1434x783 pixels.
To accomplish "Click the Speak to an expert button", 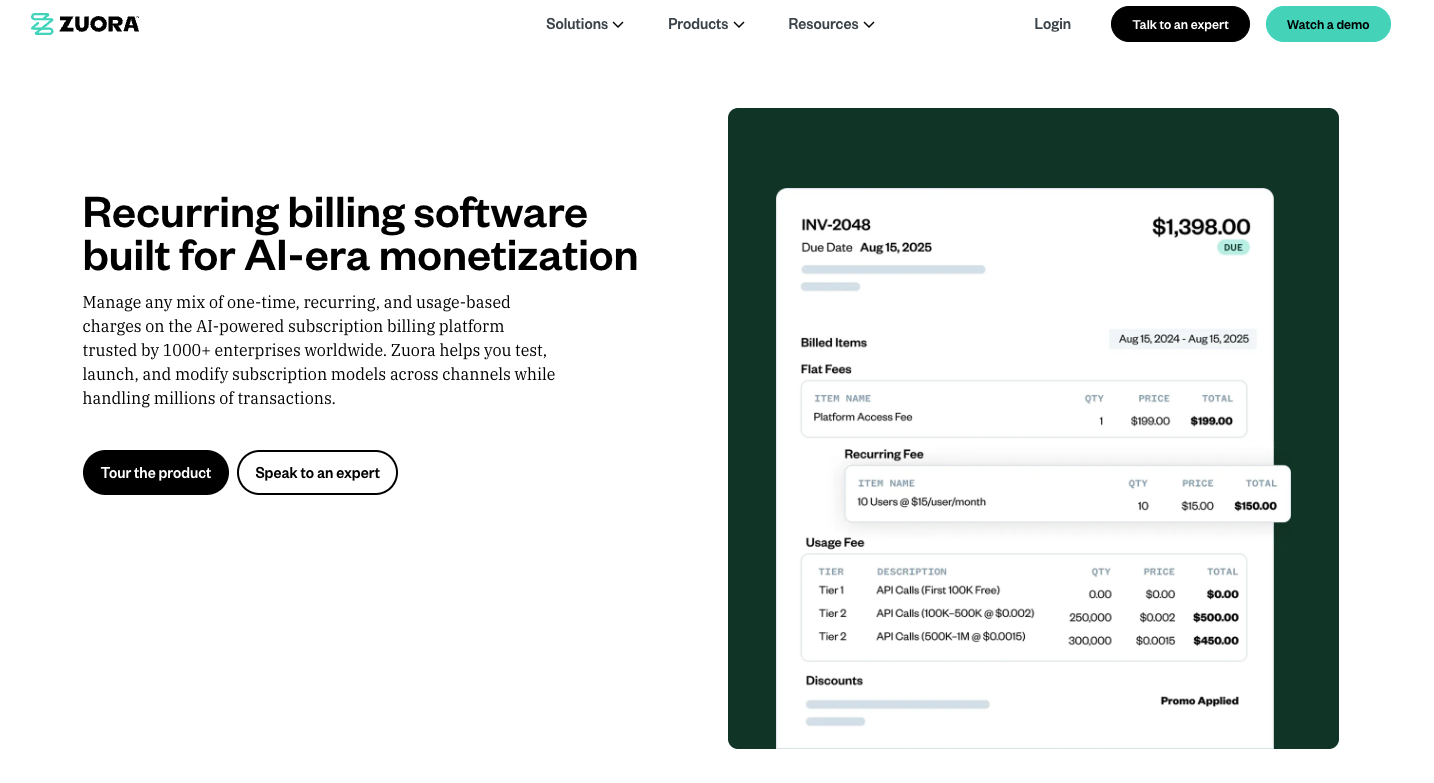I will click(317, 472).
